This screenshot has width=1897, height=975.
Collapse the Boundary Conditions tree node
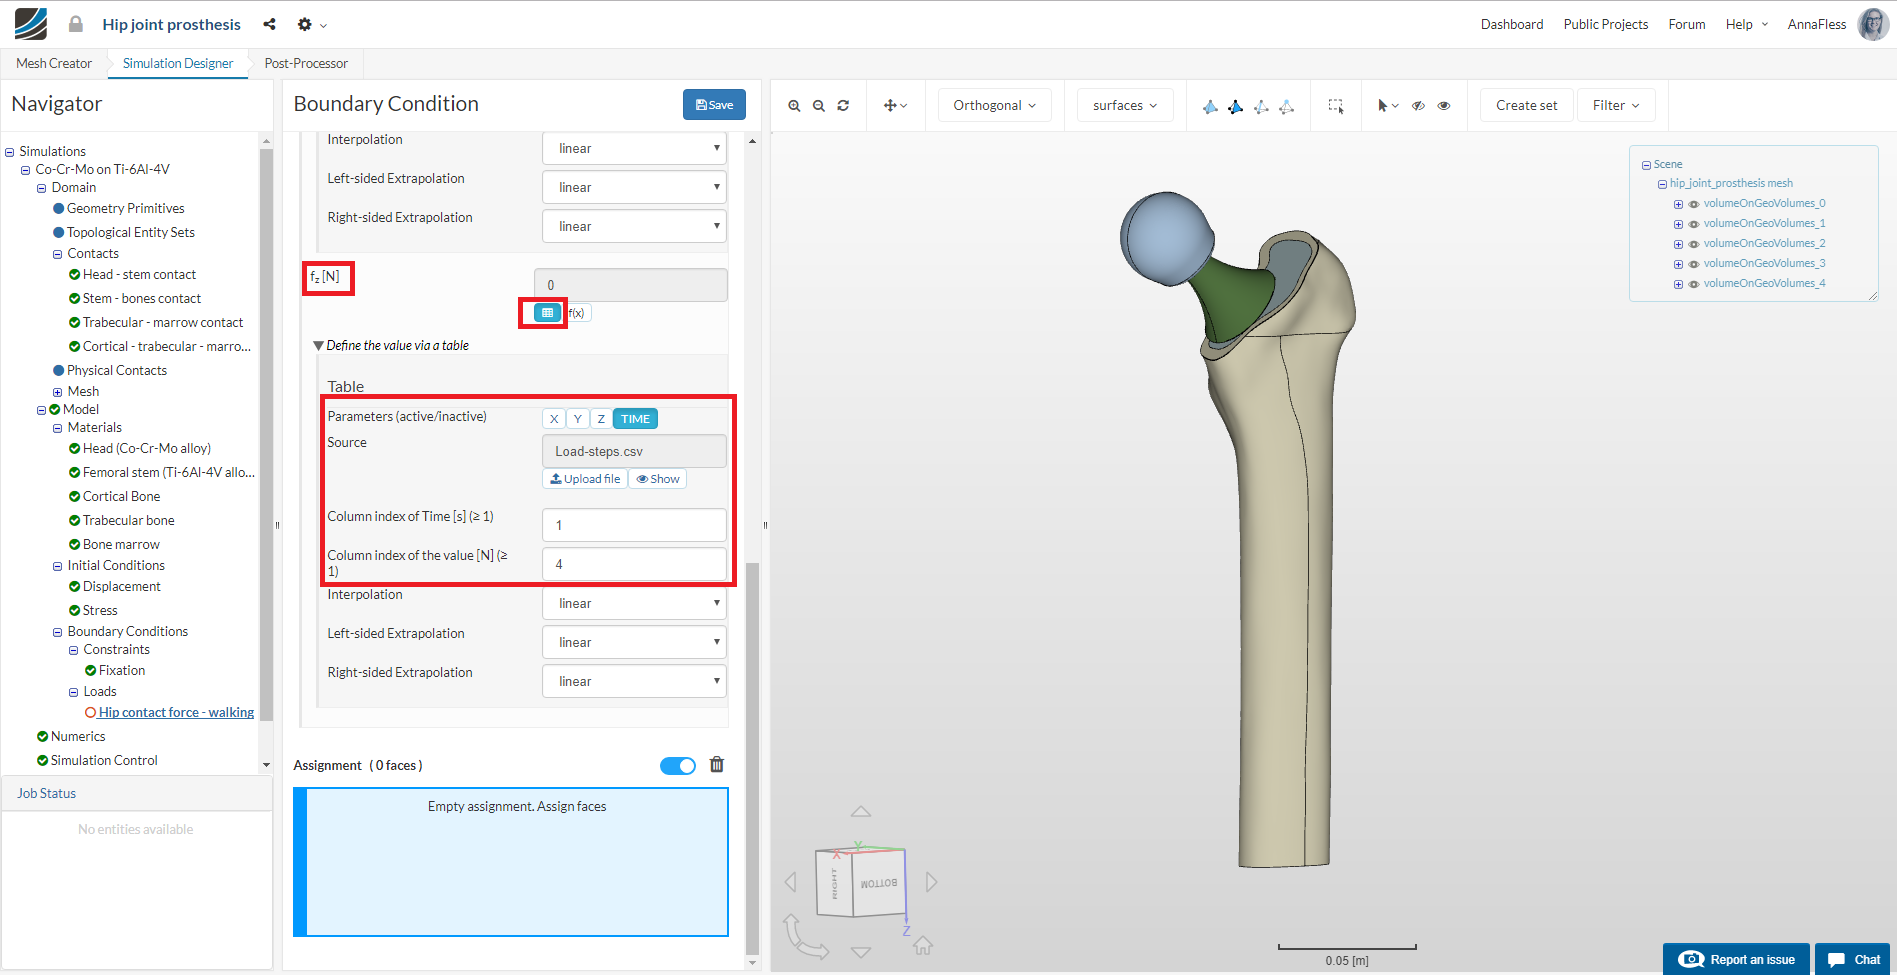(x=58, y=632)
